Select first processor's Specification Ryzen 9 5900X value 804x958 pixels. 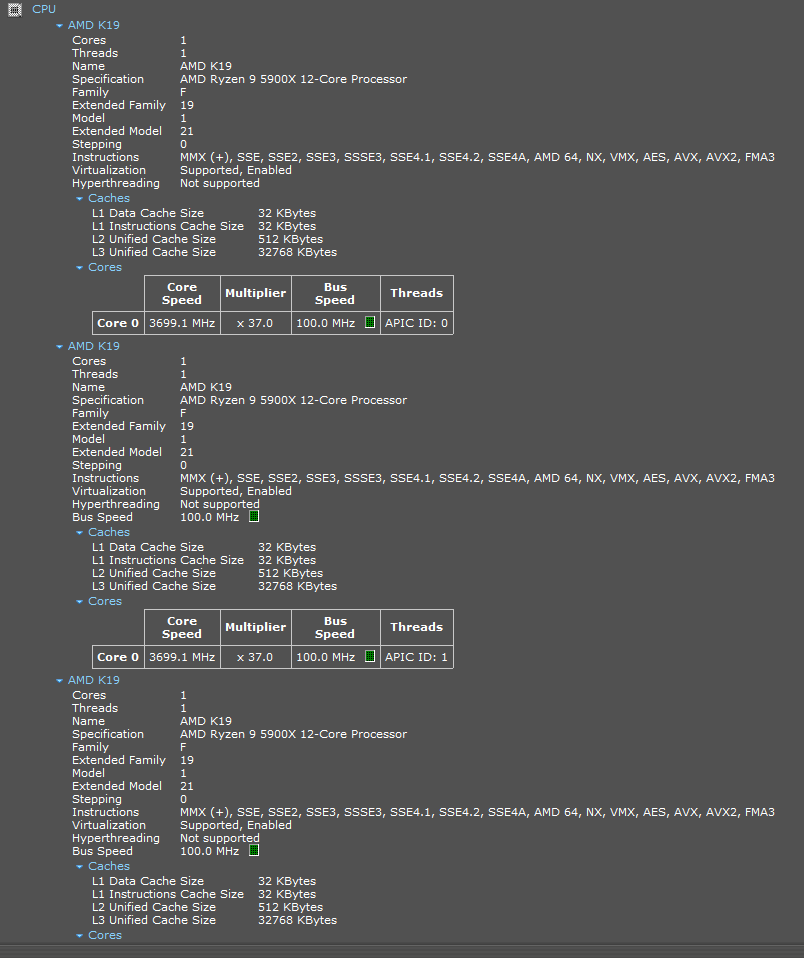[293, 79]
